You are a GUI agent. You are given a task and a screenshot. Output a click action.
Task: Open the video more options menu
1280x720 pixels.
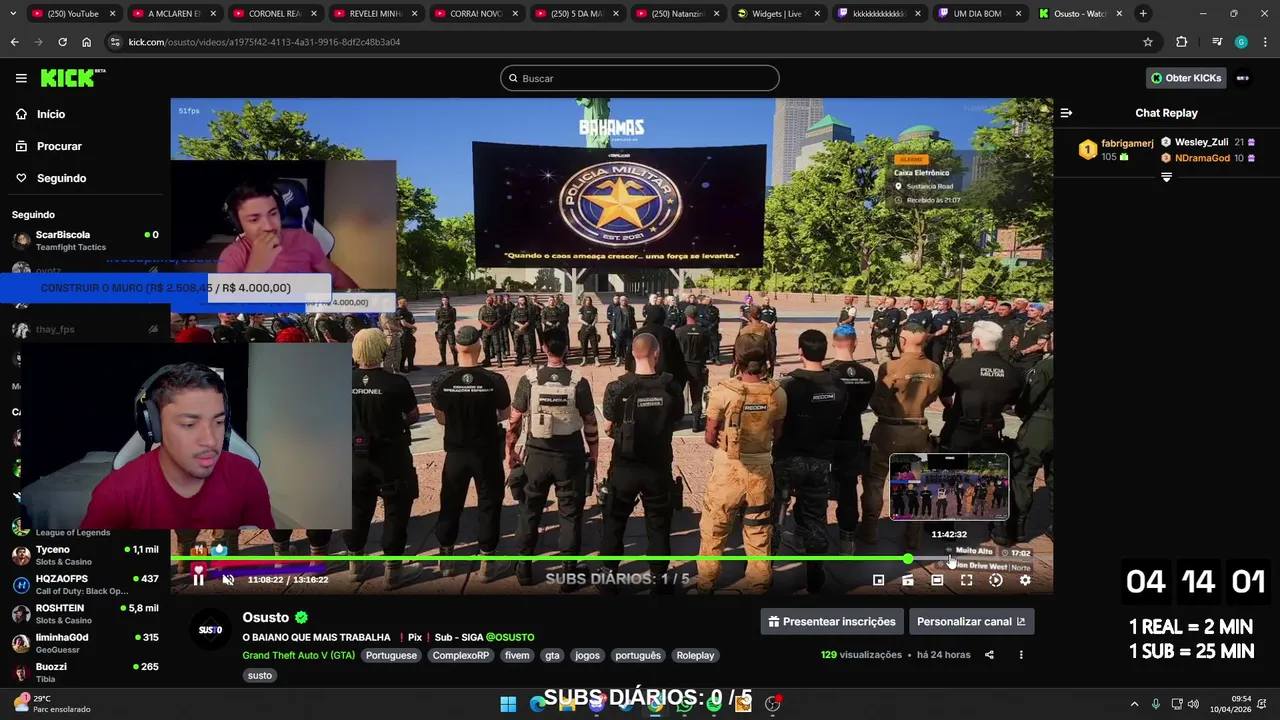1021,655
